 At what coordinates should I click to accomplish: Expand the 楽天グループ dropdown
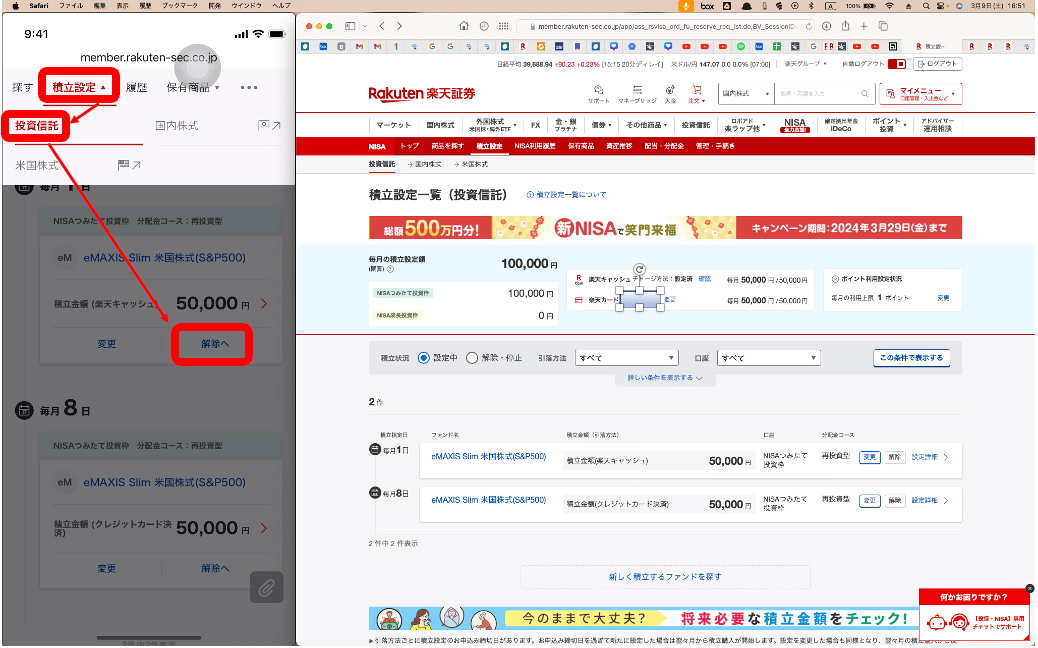(x=806, y=64)
